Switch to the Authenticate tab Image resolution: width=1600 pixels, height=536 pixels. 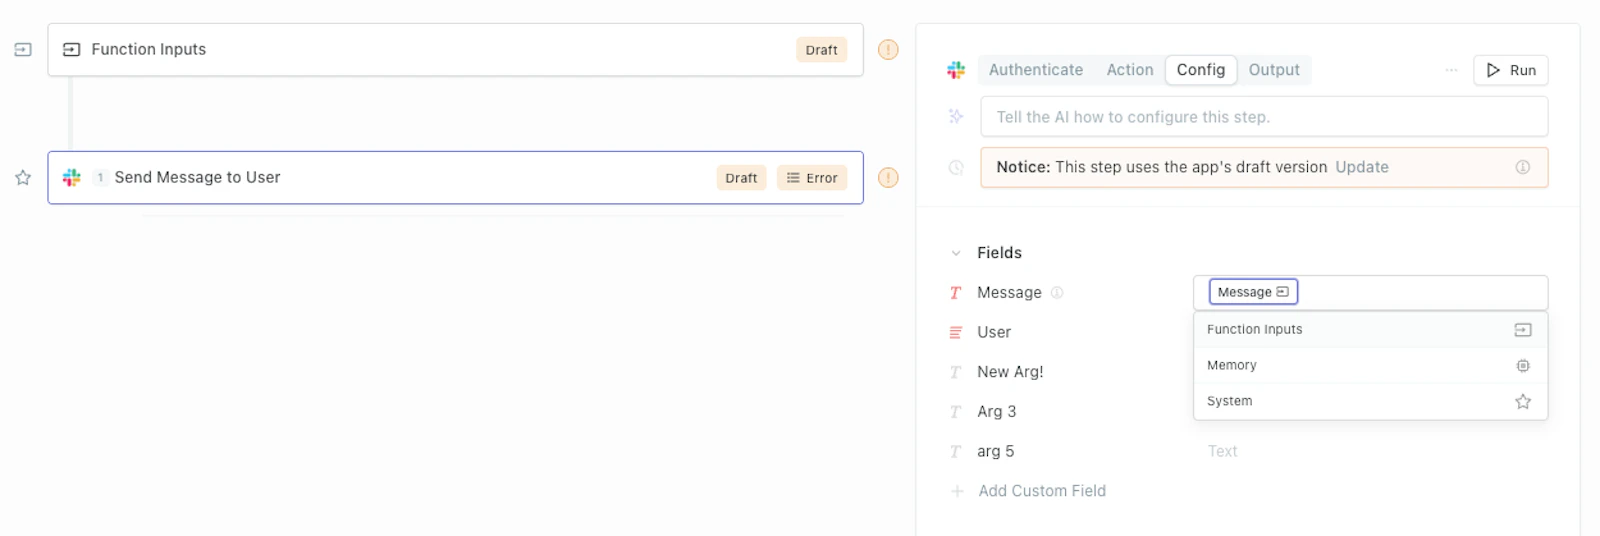coord(1036,70)
